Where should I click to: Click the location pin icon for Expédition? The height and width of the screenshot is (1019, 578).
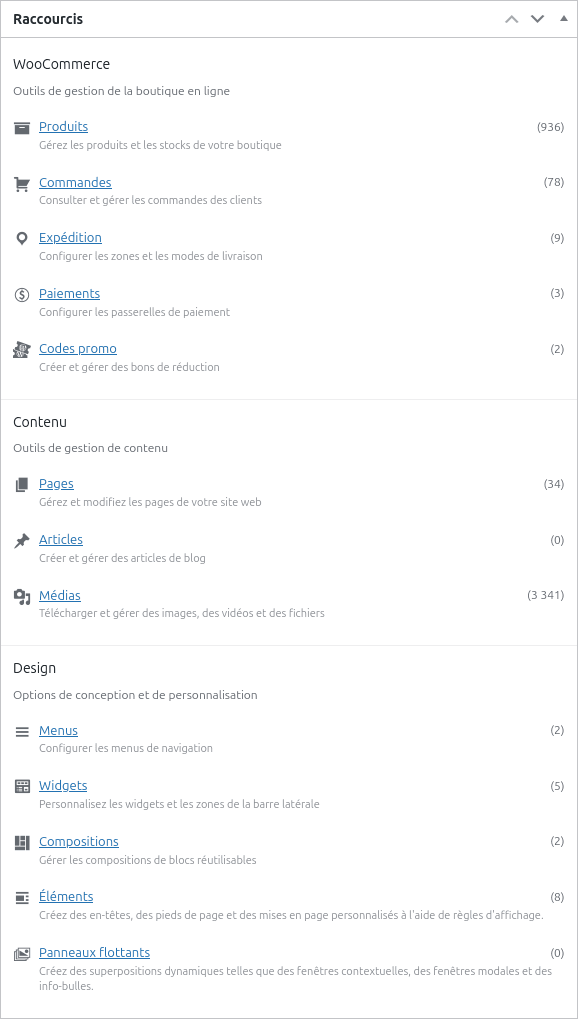point(21,238)
